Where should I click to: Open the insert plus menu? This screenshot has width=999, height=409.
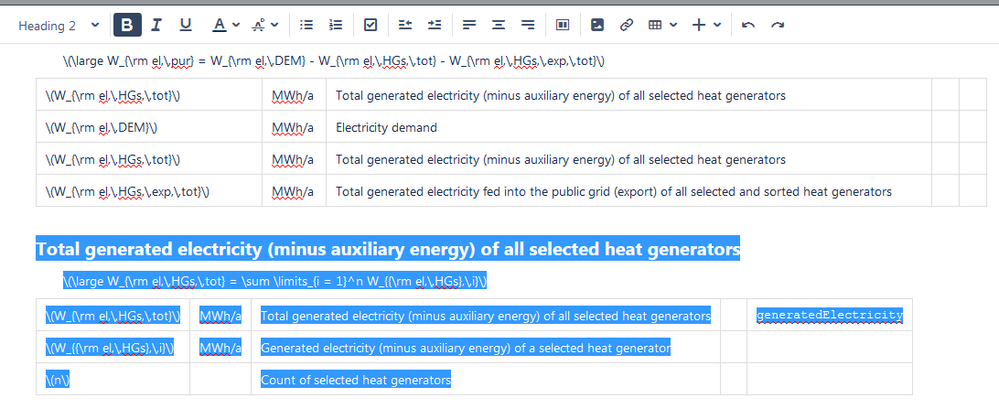[707, 25]
